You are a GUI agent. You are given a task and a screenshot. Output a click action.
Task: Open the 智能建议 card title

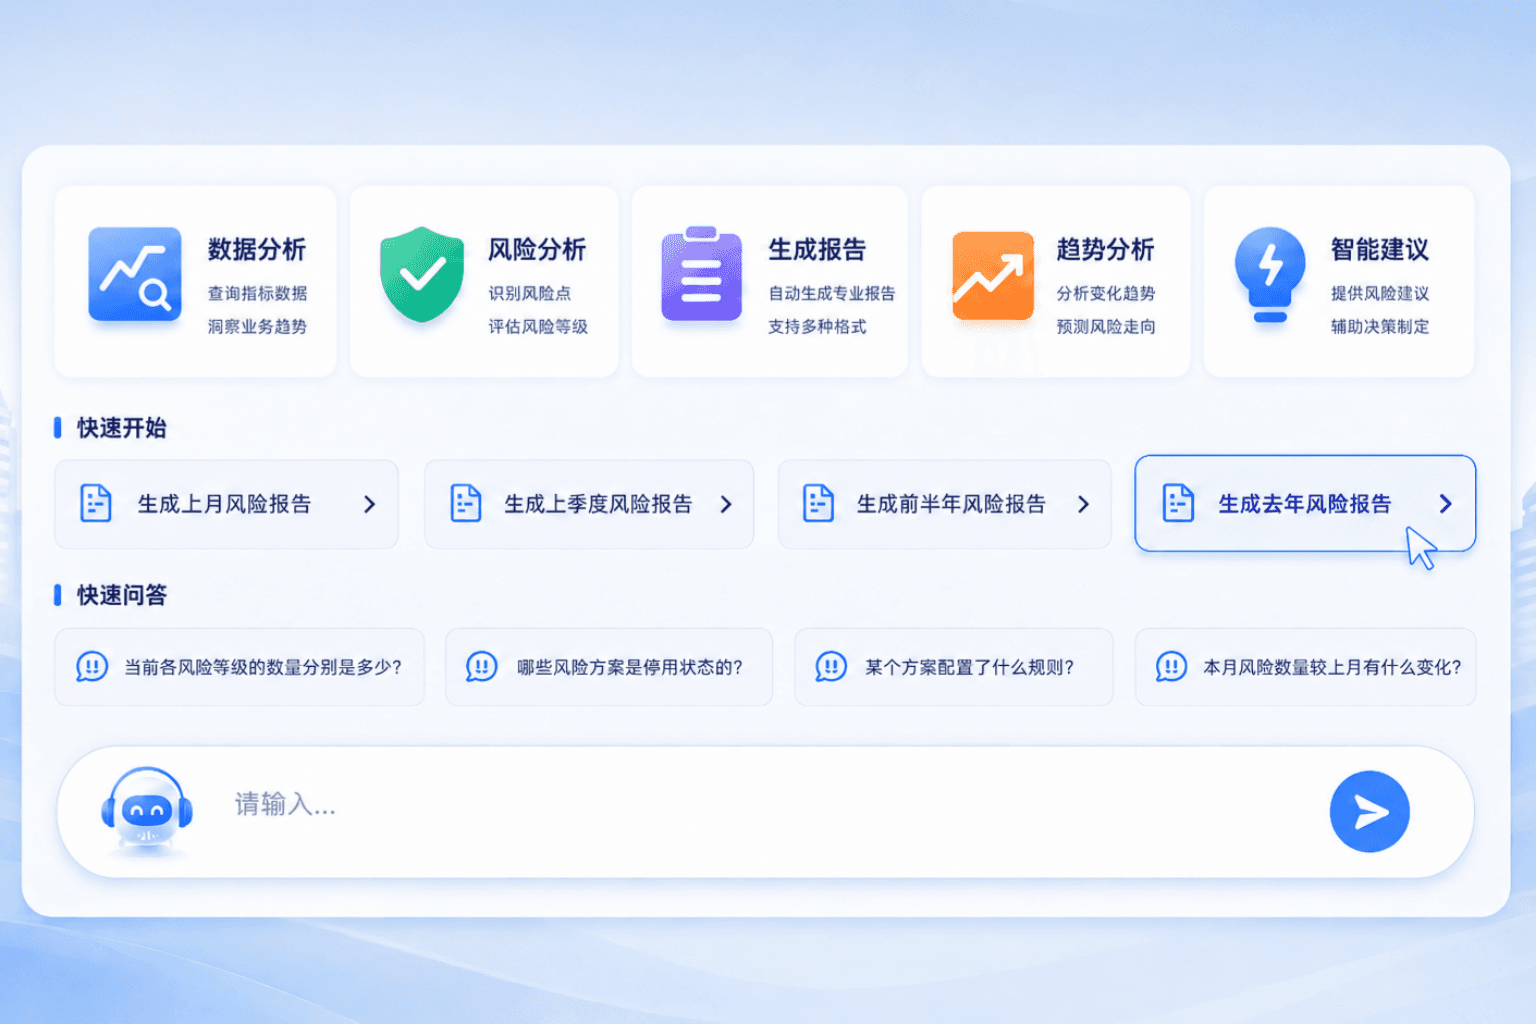point(1380,249)
